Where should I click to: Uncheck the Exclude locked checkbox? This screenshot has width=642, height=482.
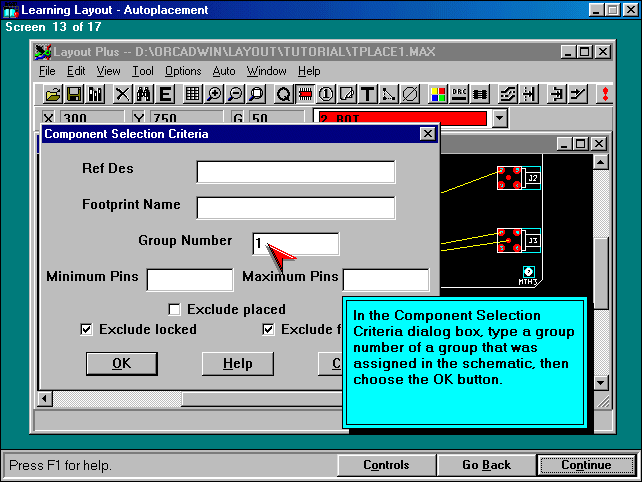(86, 330)
